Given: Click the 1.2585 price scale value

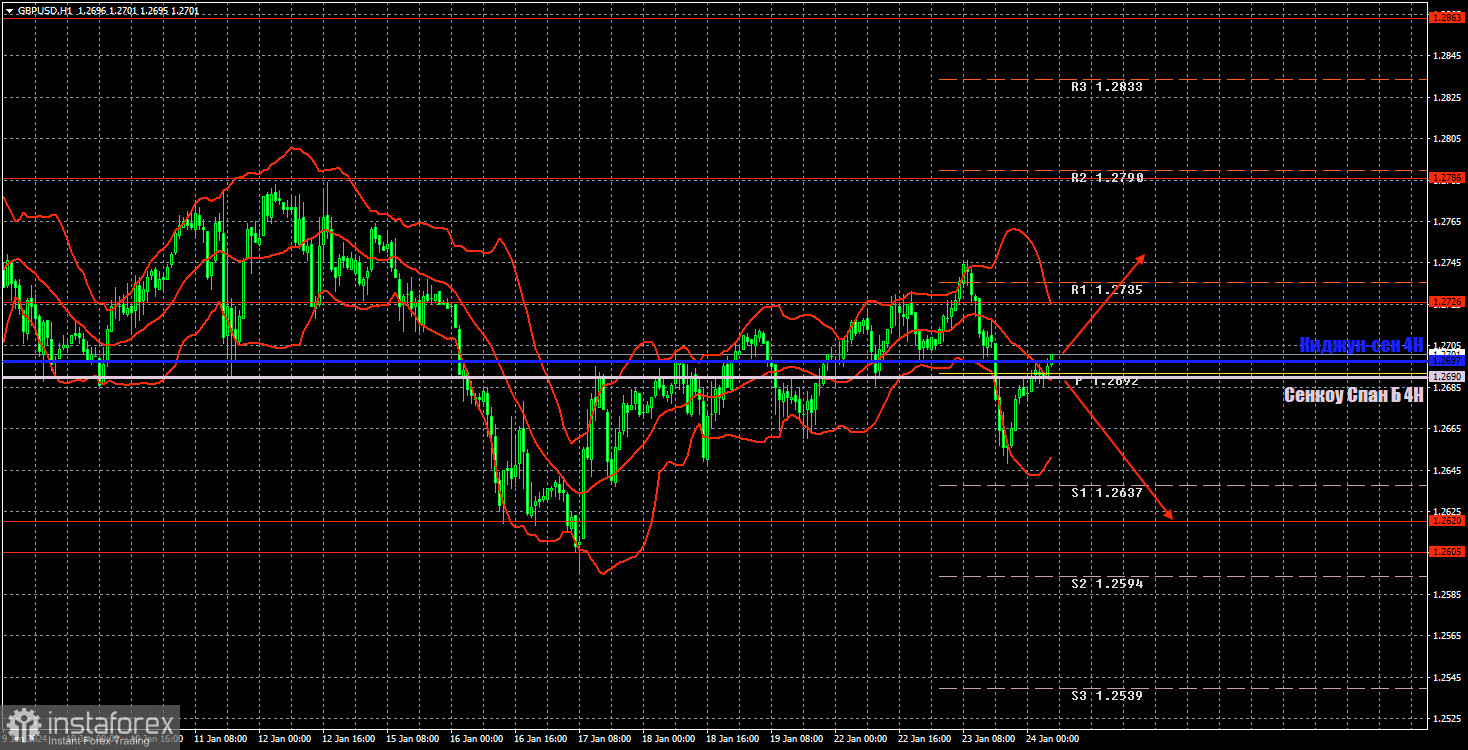Looking at the screenshot, I should [1447, 594].
